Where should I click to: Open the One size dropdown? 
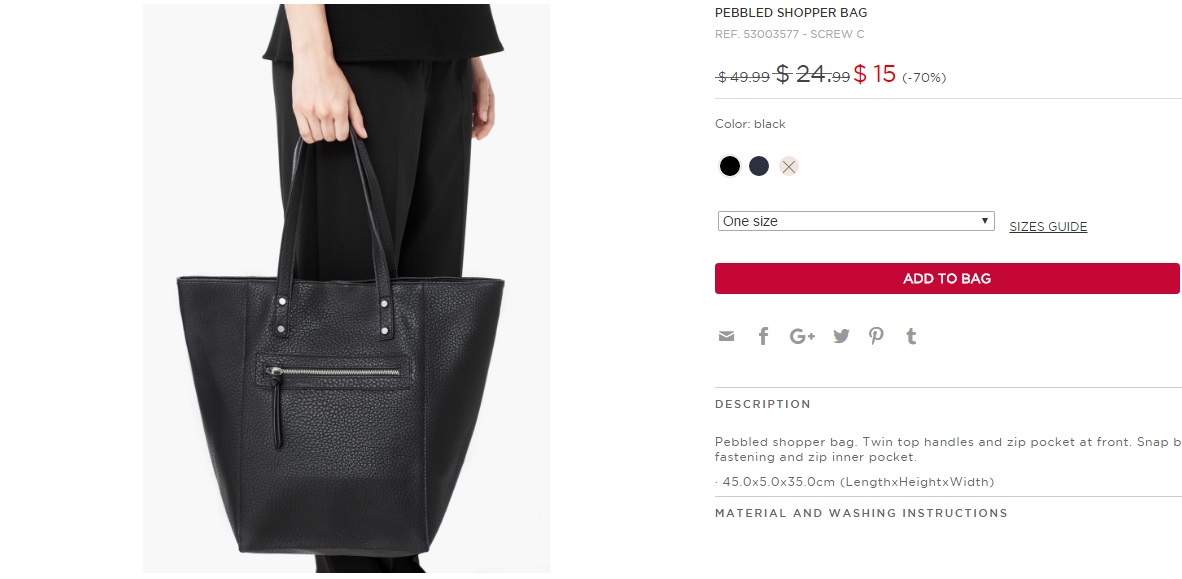856,221
